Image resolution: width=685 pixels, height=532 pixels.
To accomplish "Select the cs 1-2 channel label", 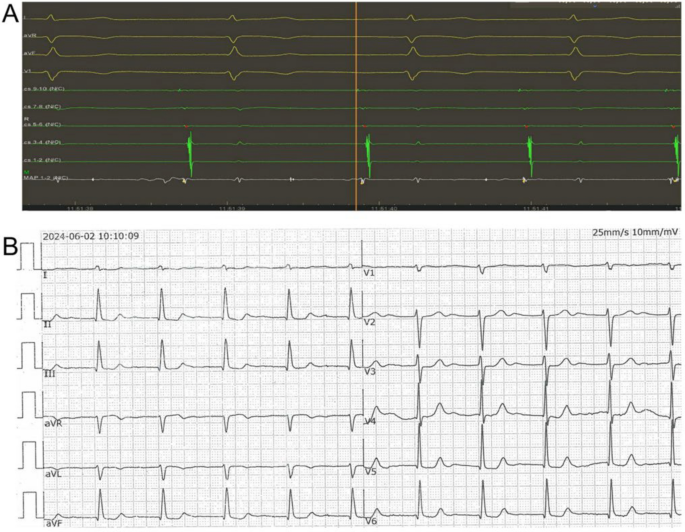I will pyautogui.click(x=42, y=160).
